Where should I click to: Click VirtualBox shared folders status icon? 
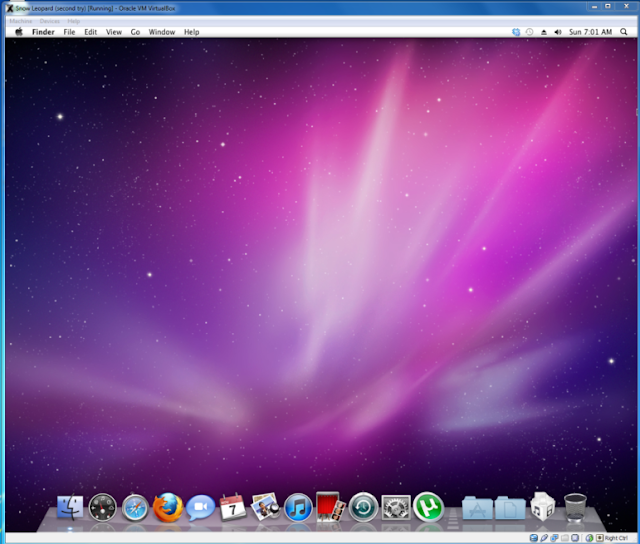point(565,538)
